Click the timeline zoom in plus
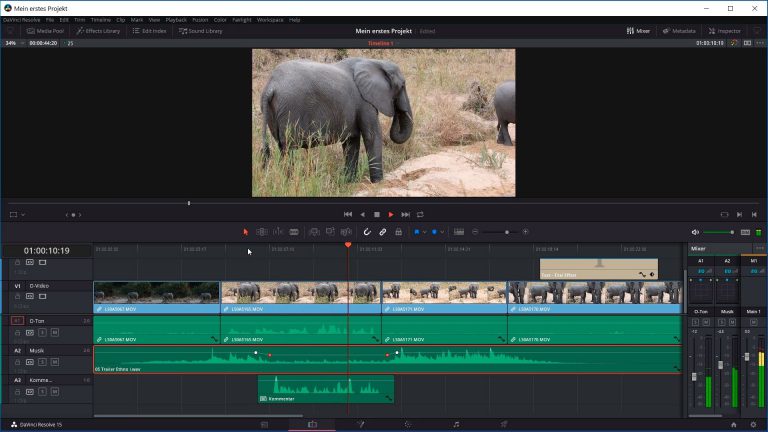 526,232
